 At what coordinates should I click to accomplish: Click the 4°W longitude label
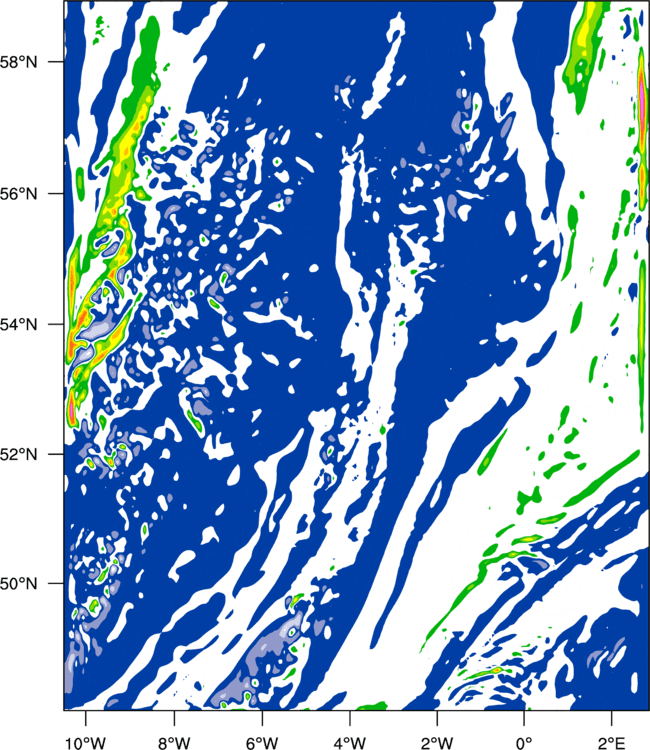coord(350,743)
